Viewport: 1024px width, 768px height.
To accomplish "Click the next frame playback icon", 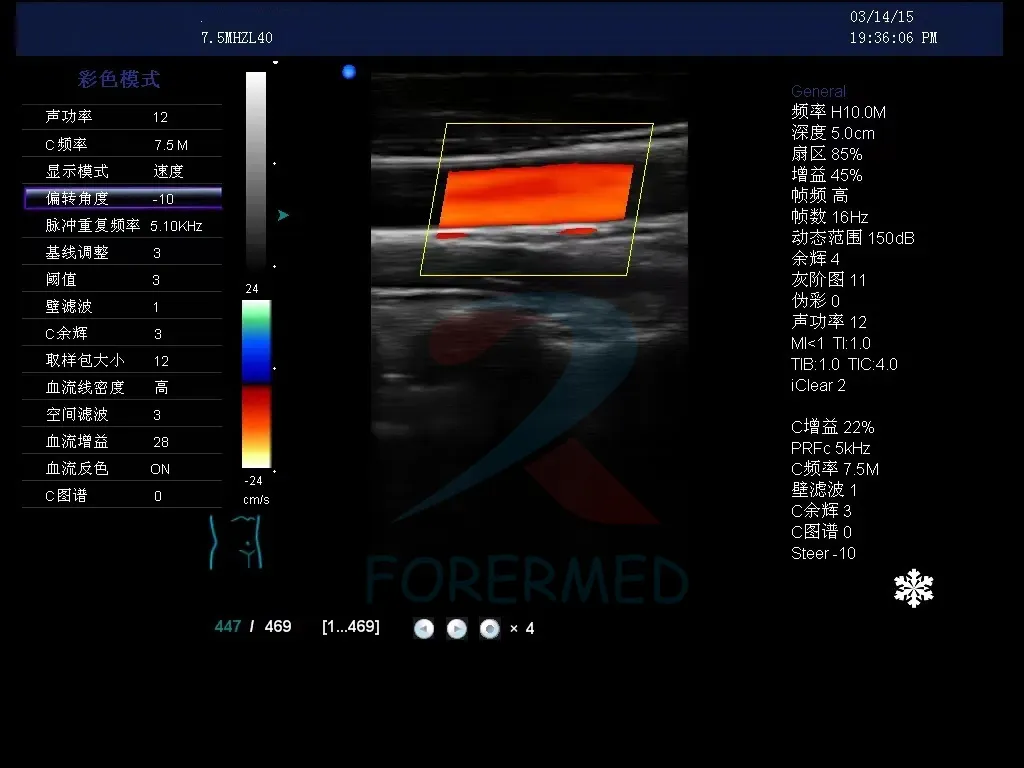I will pos(457,628).
